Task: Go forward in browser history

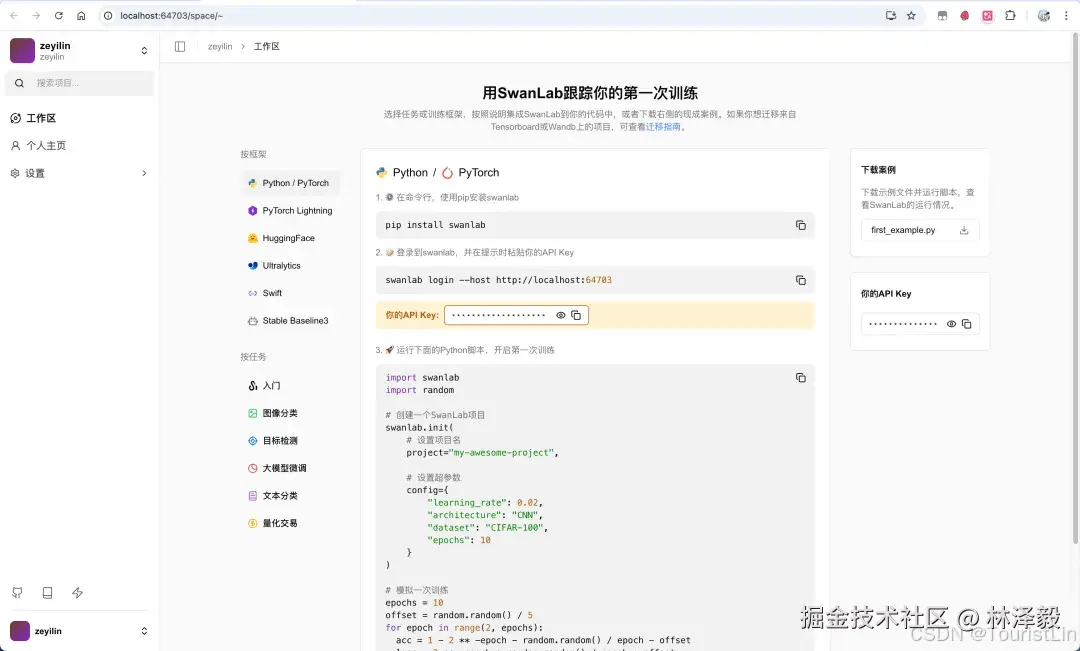Action: tap(37, 15)
